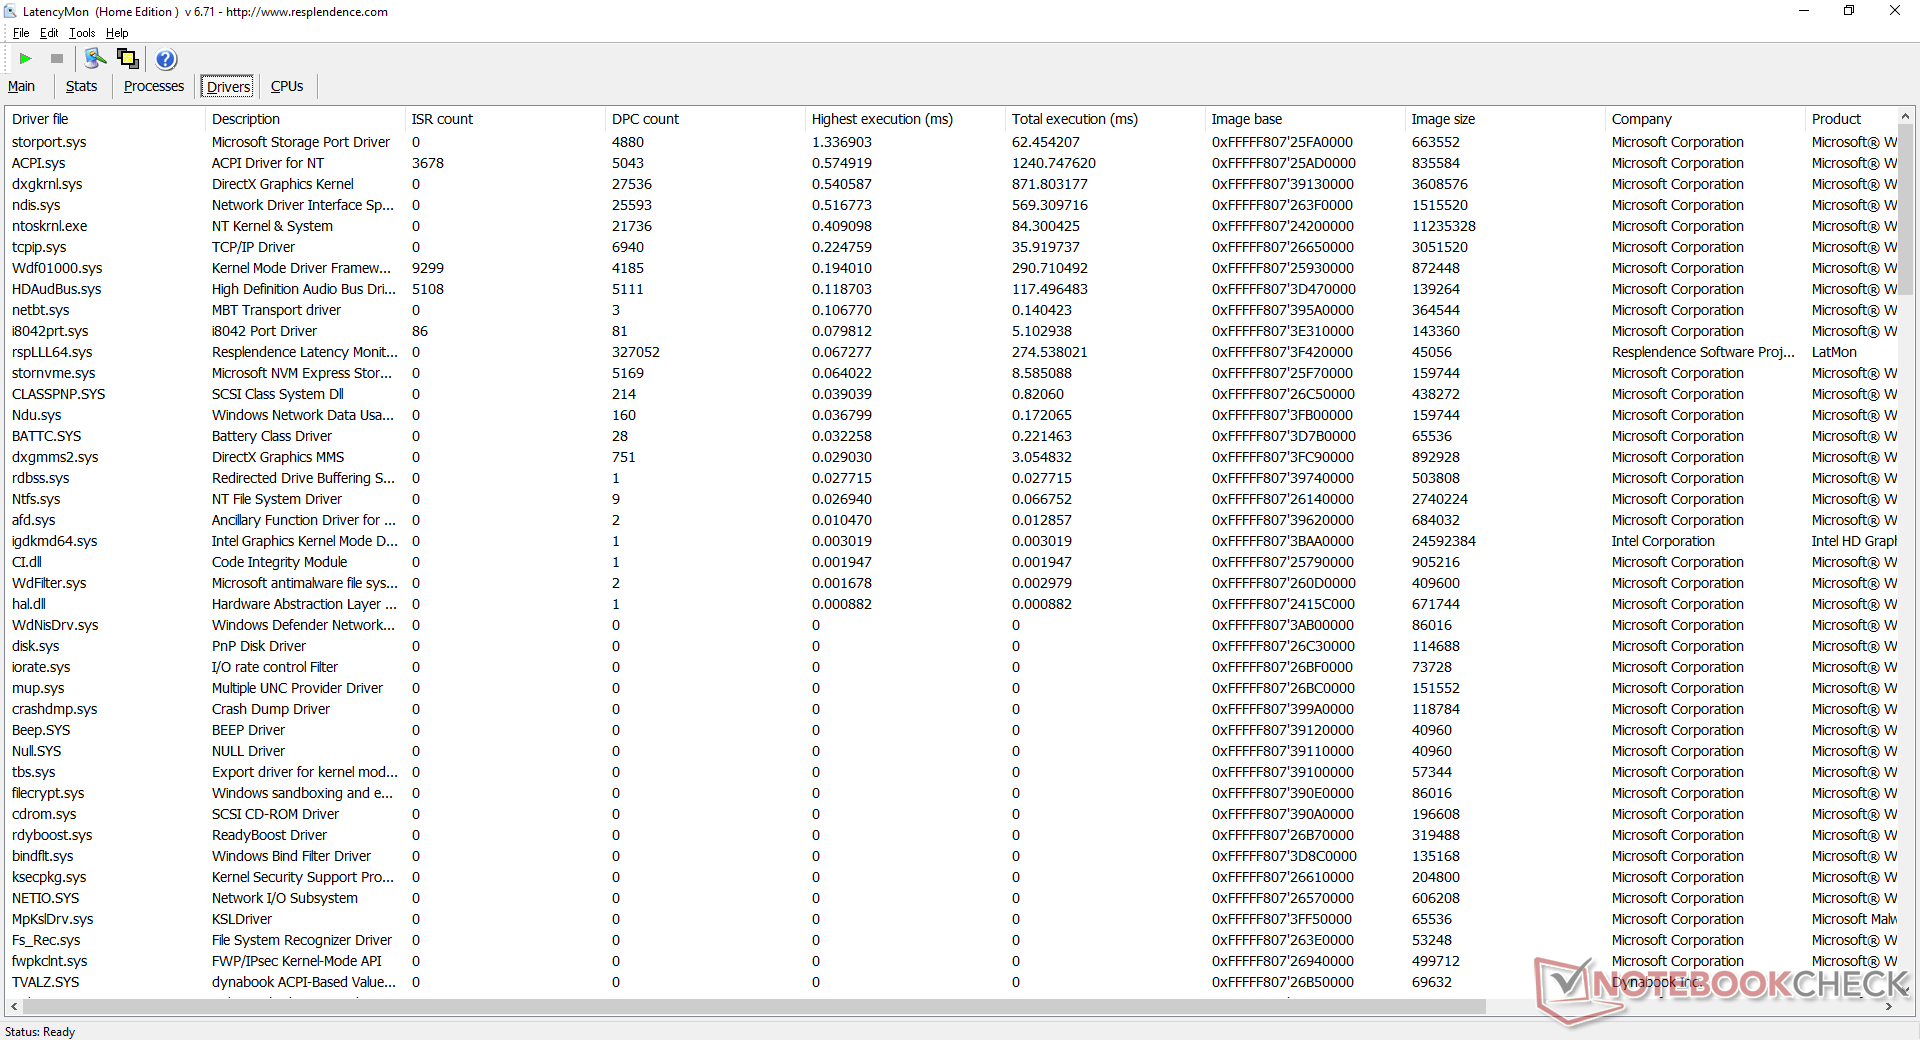This screenshot has width=1920, height=1040.
Task: Click the 'Intel Corporation' company cell
Action: coord(1663,541)
